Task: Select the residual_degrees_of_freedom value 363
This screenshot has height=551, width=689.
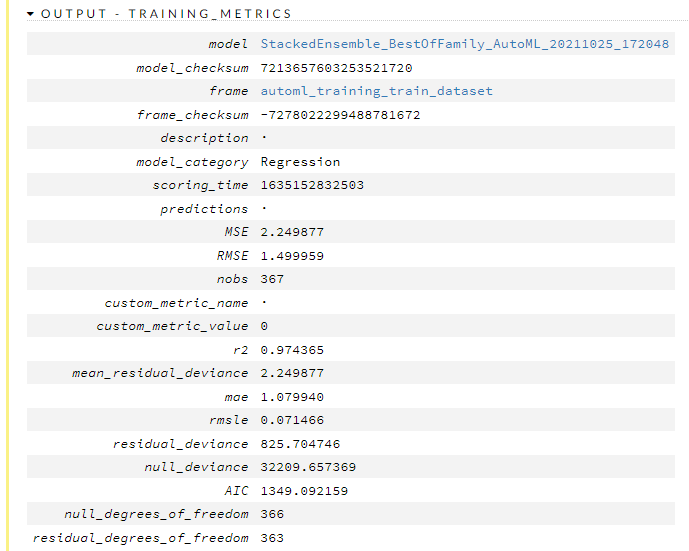Action: pyautogui.click(x=272, y=538)
